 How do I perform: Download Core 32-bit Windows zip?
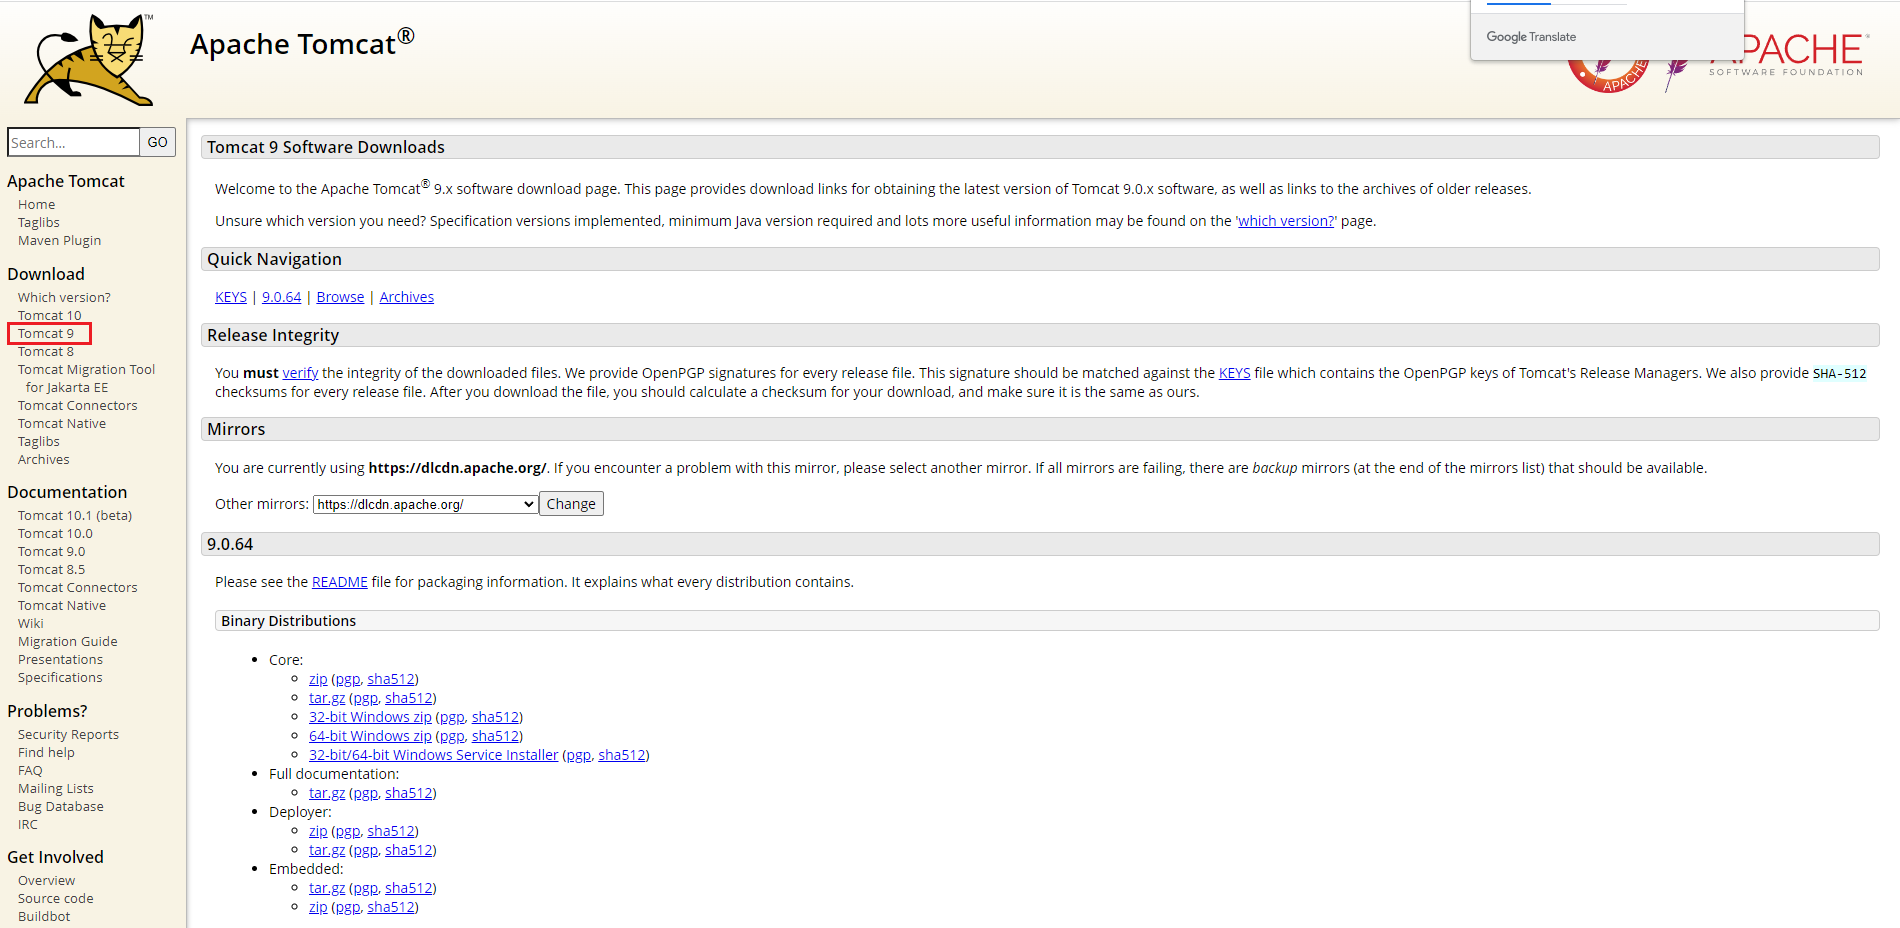(370, 717)
